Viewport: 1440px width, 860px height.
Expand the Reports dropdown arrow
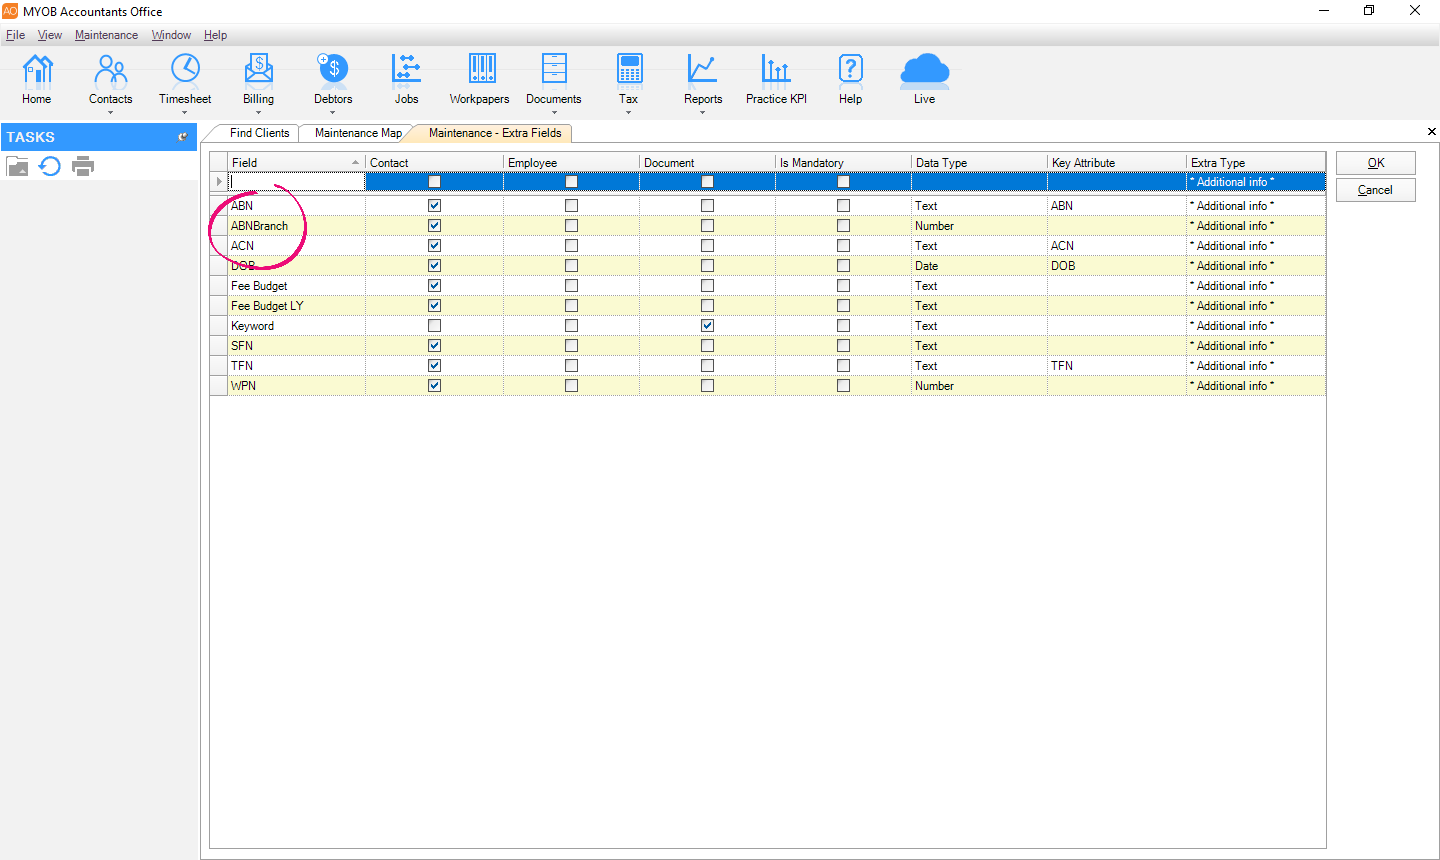703,113
